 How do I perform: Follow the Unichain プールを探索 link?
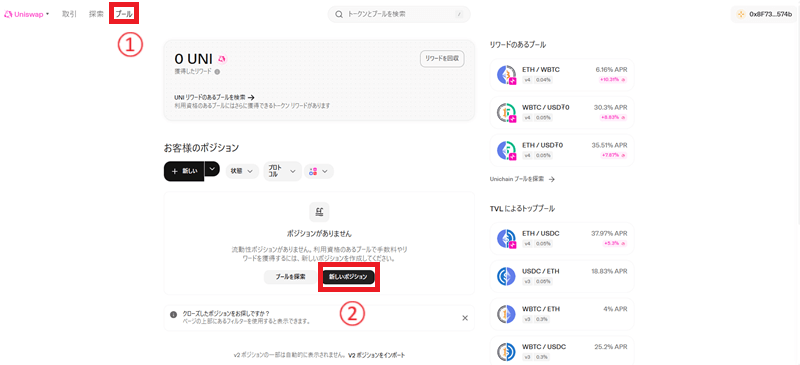pyautogui.click(x=522, y=179)
